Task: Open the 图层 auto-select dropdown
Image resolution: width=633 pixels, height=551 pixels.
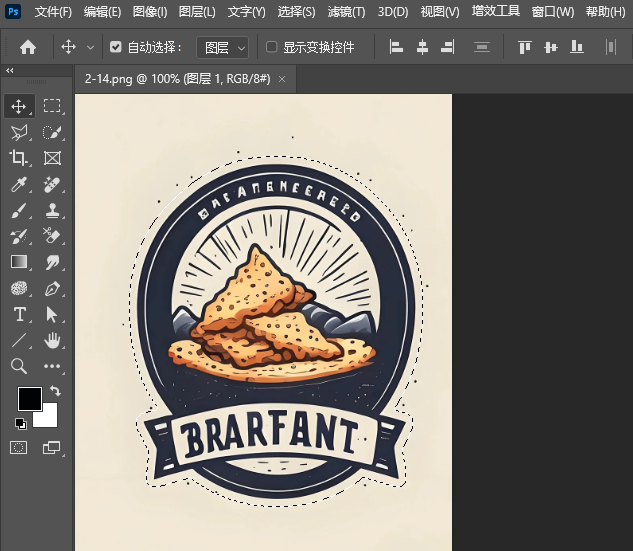Action: pos(222,47)
